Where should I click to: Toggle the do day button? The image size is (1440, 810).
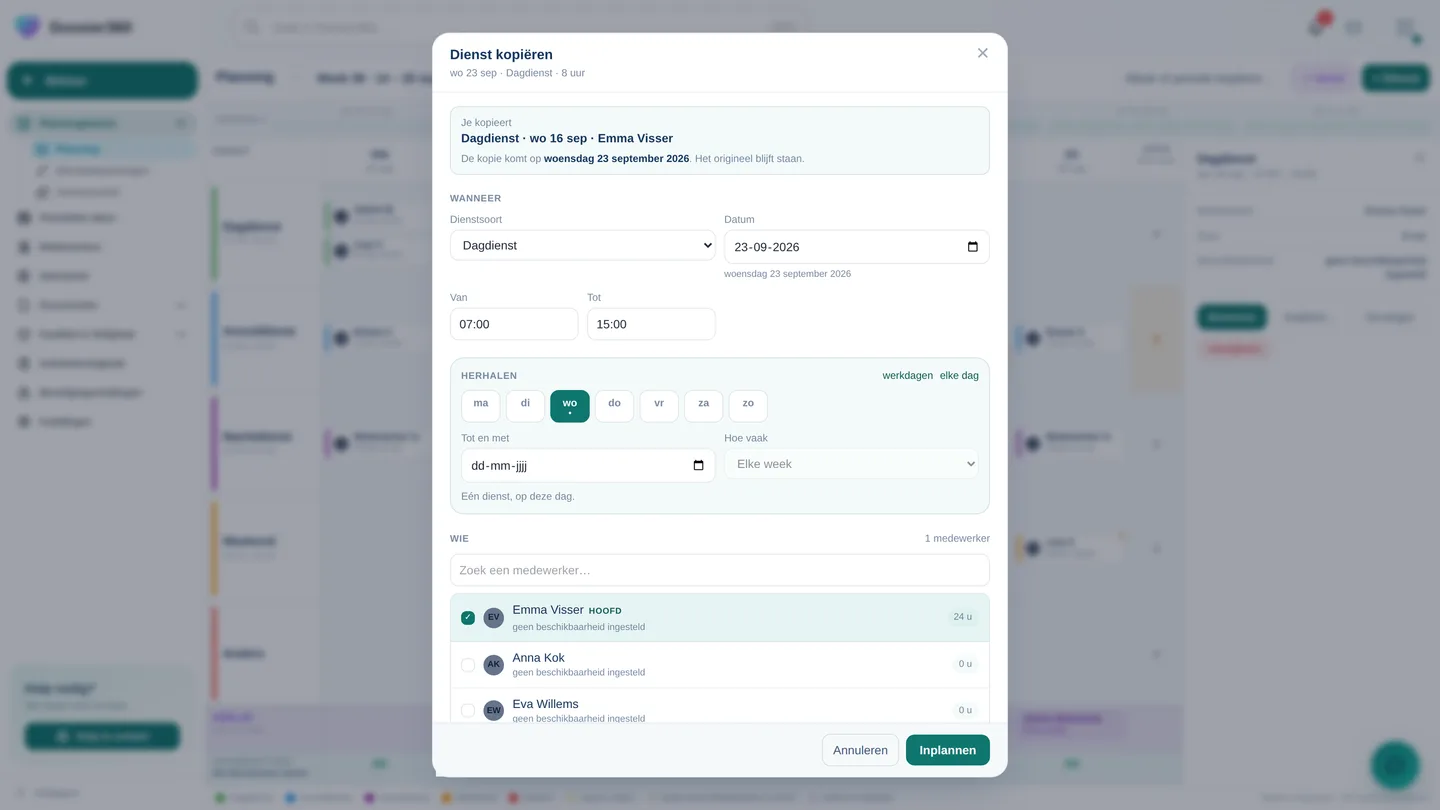[x=615, y=406]
